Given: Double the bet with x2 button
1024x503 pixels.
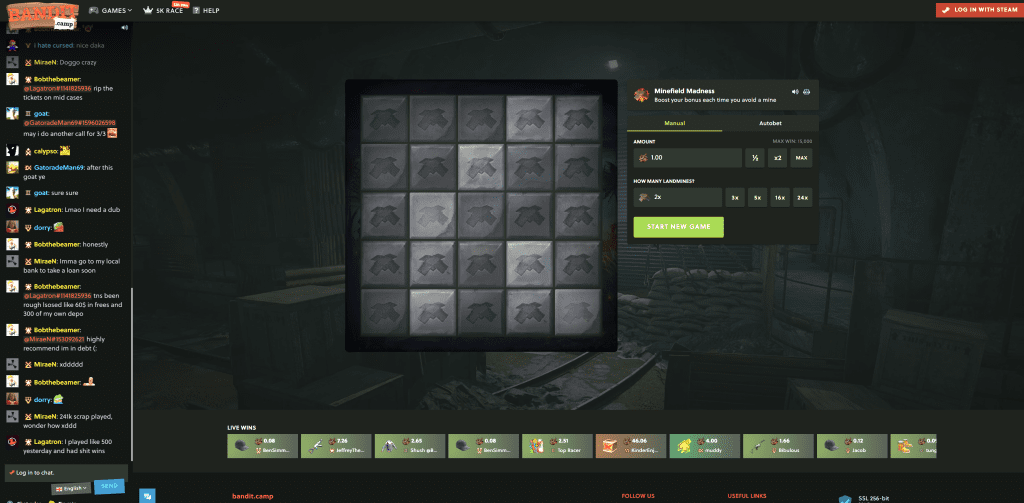Looking at the screenshot, I should (x=777, y=157).
